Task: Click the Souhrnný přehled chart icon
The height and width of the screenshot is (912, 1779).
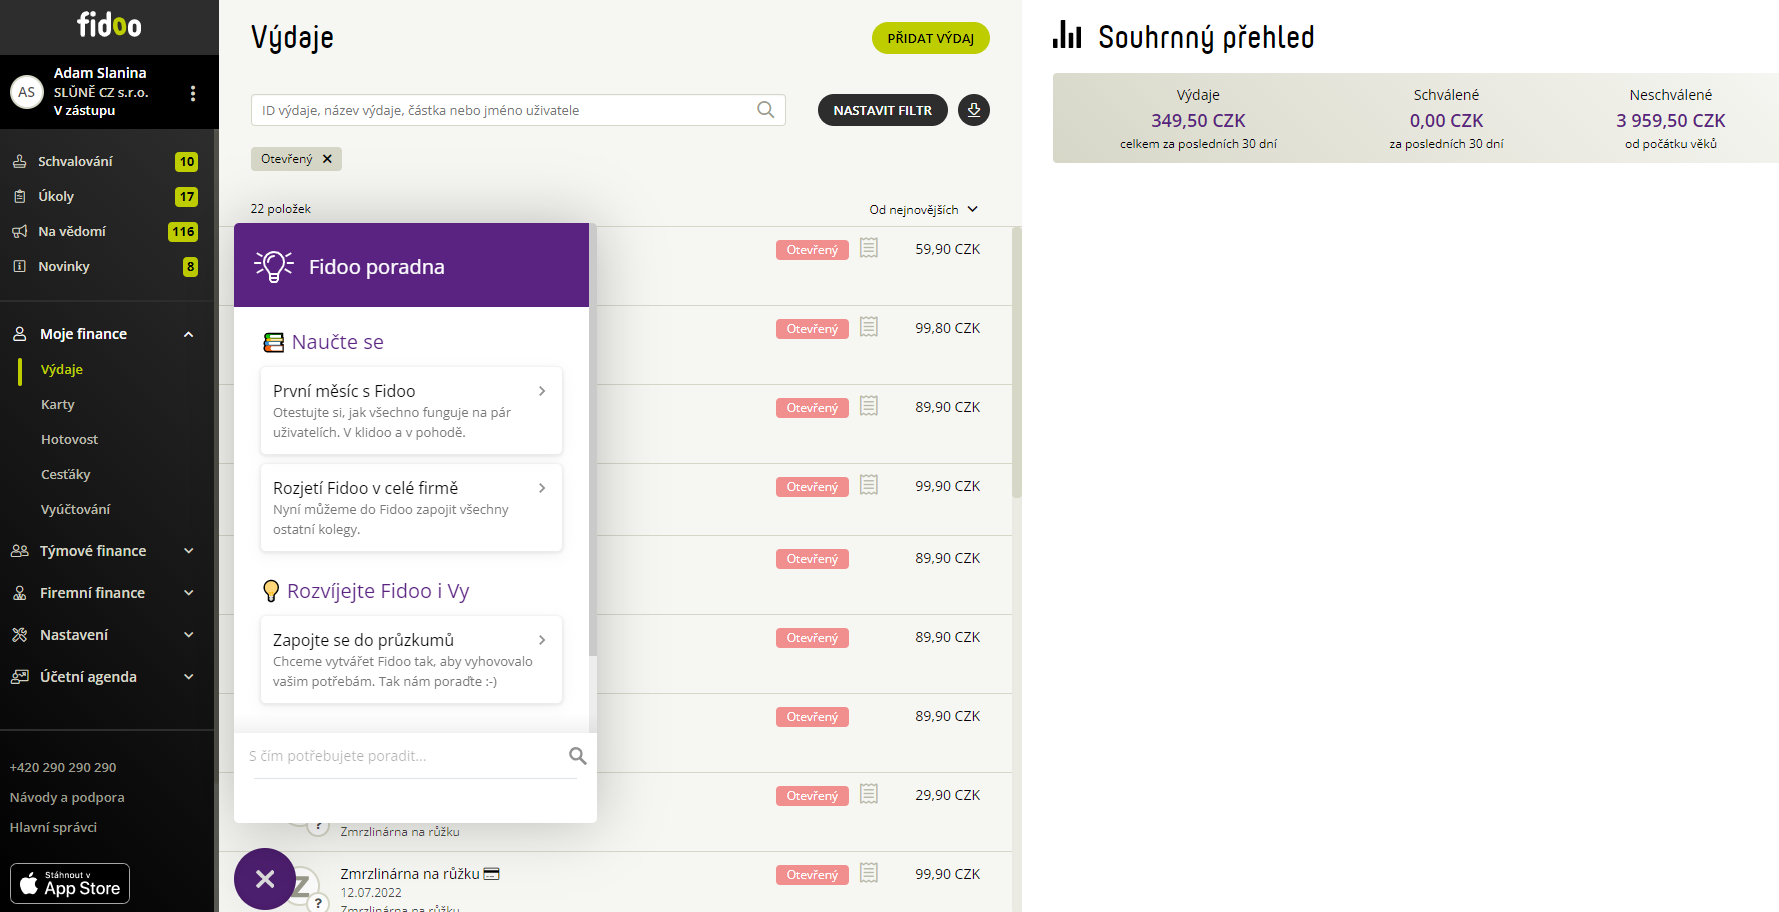Action: click(x=1067, y=35)
